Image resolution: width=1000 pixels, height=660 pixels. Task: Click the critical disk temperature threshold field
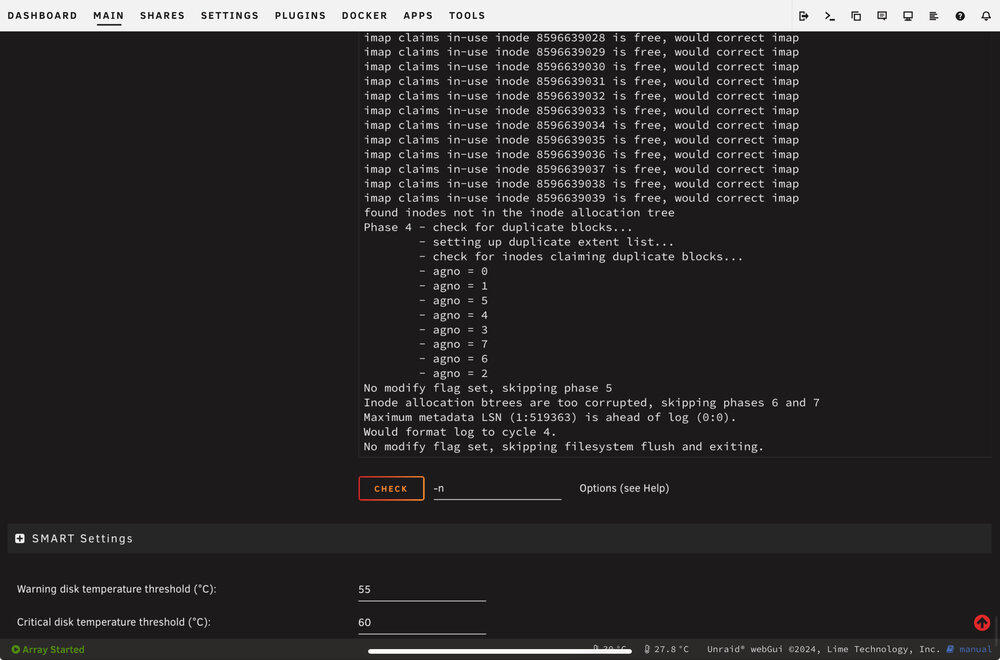tap(422, 622)
